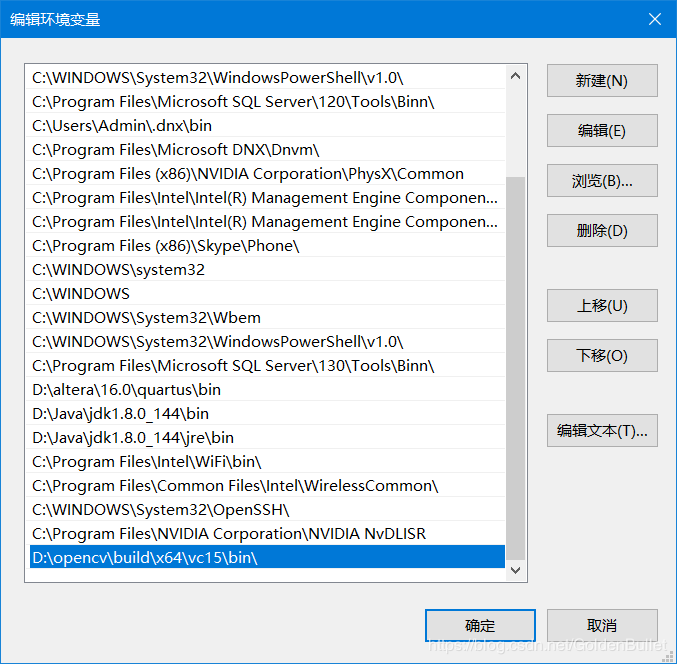Select Common Files\Intel\WirelessCommon\ entry
Viewport: 677px width, 664px height.
(267, 486)
